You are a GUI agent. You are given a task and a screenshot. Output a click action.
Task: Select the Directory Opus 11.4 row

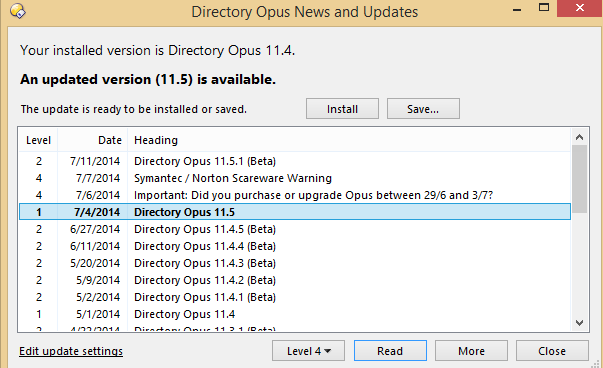[295, 314]
